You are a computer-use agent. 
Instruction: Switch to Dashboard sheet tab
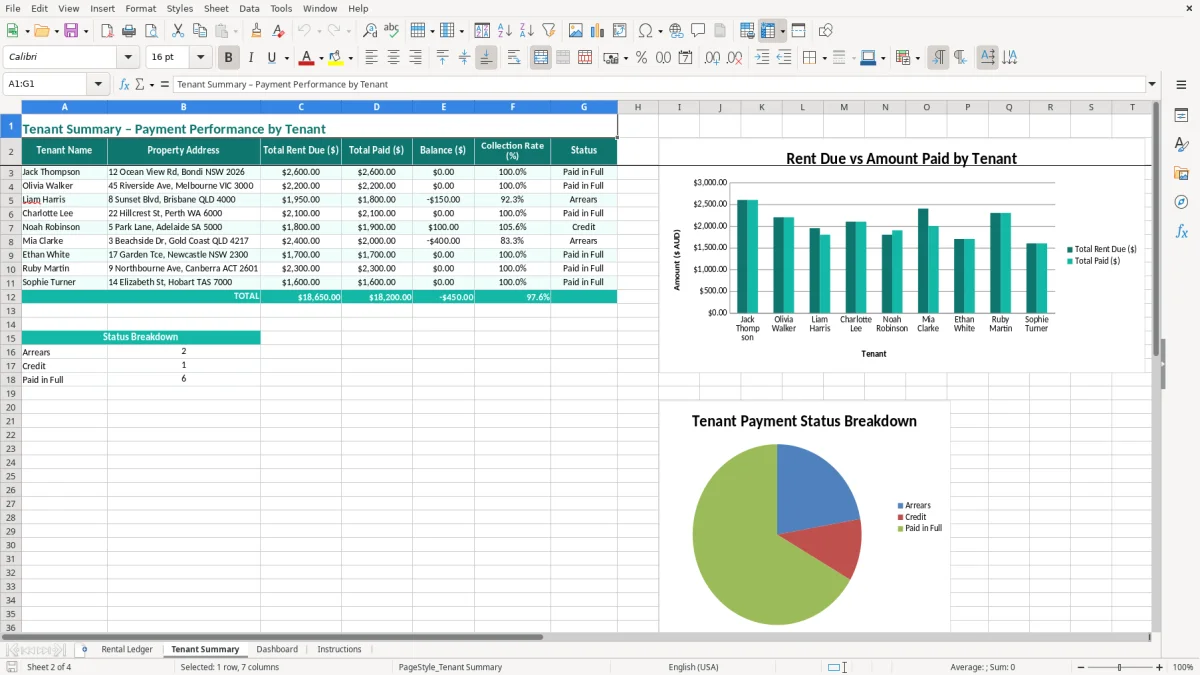[277, 649]
